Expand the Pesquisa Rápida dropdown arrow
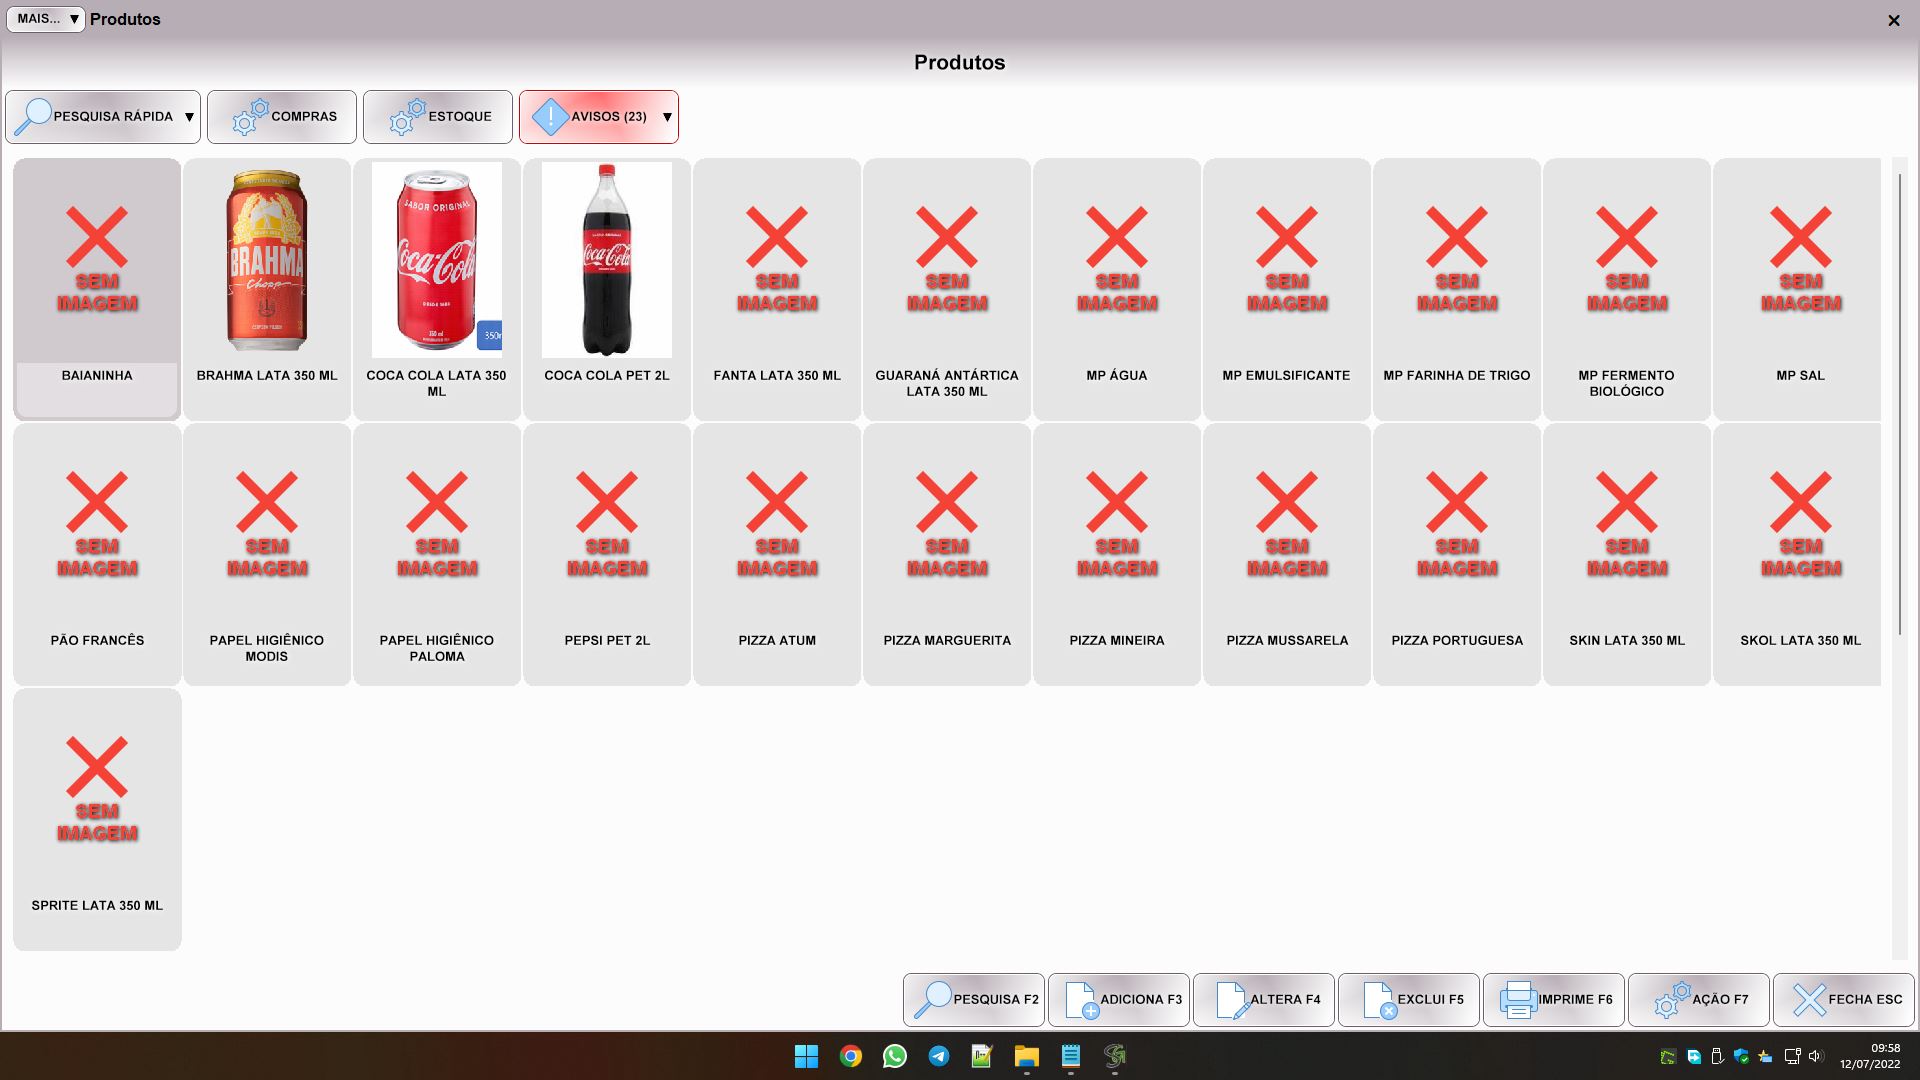1920x1080 pixels. click(x=189, y=117)
